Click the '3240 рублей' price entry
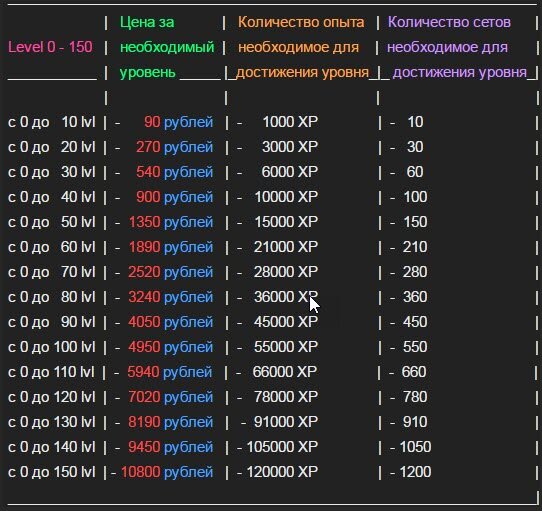This screenshot has width=542, height=511. point(171,297)
